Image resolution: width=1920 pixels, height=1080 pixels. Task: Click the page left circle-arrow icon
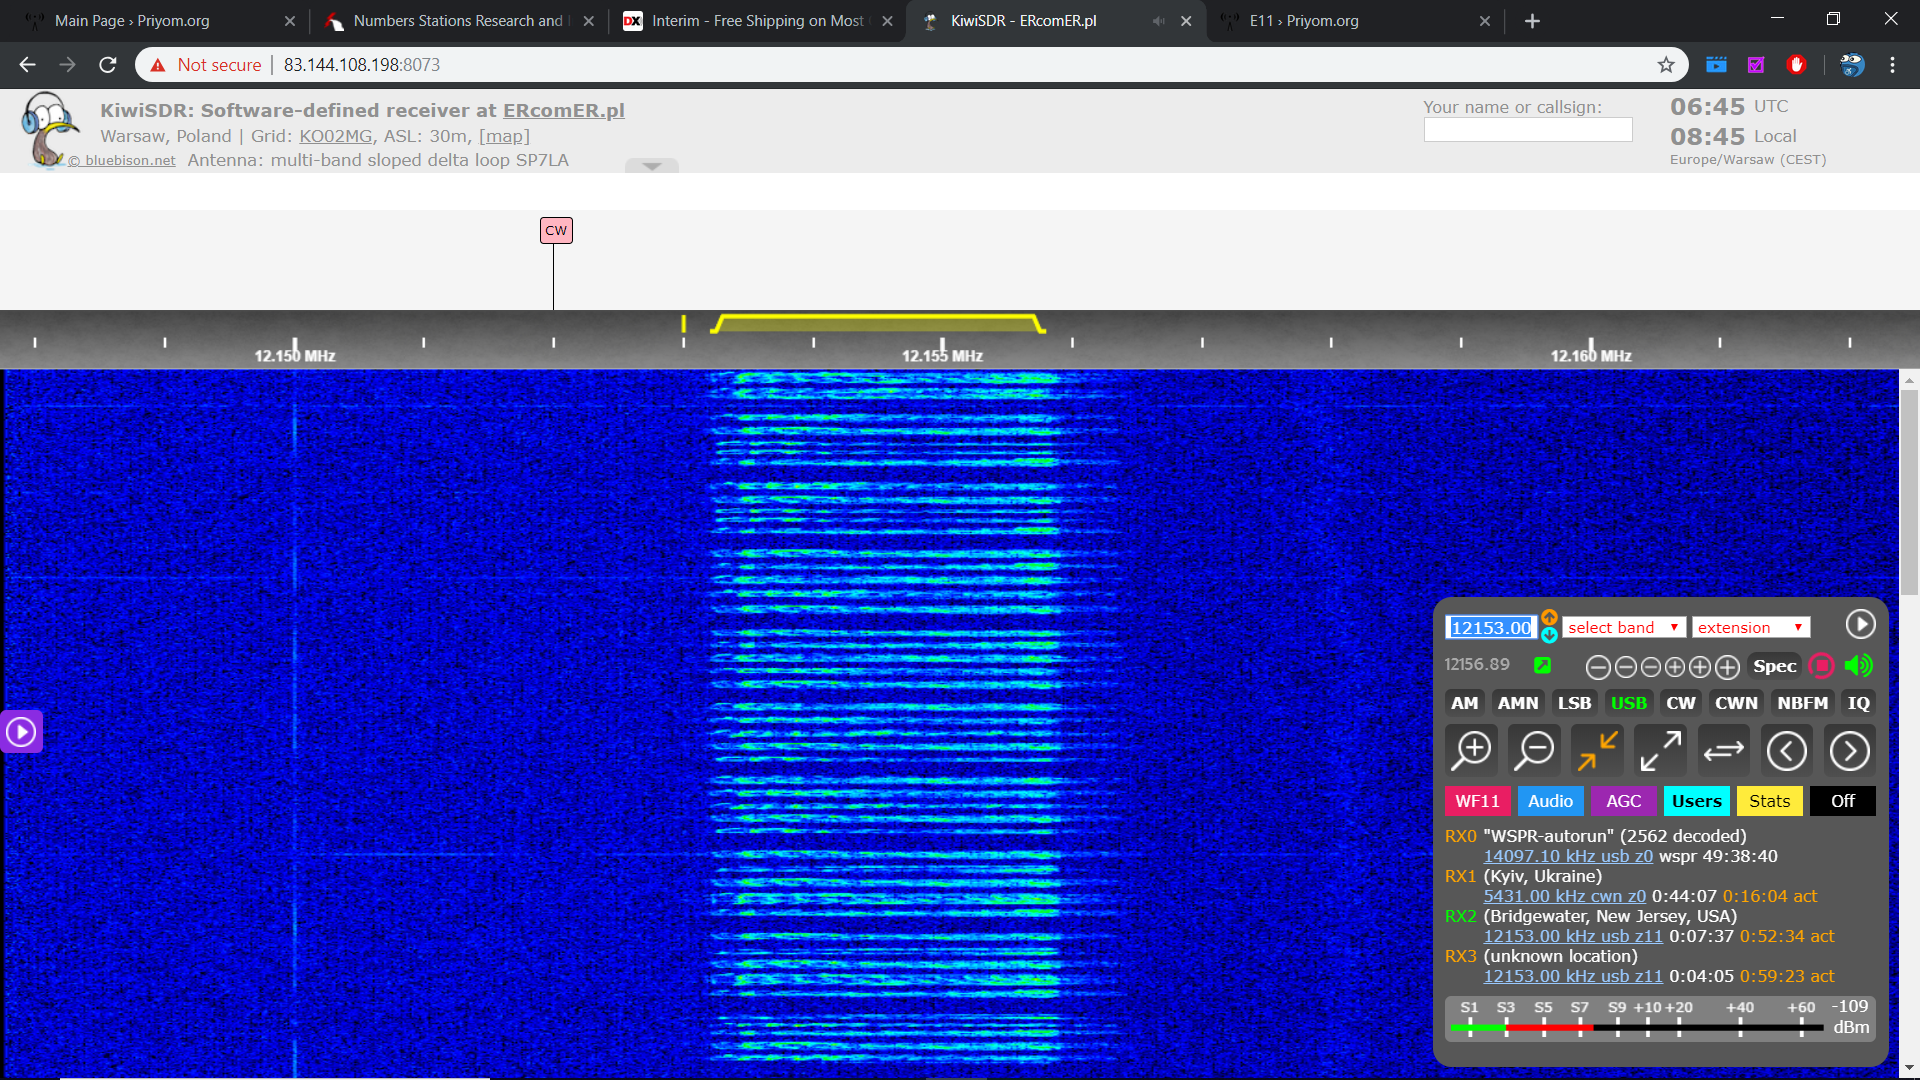pos(1786,750)
